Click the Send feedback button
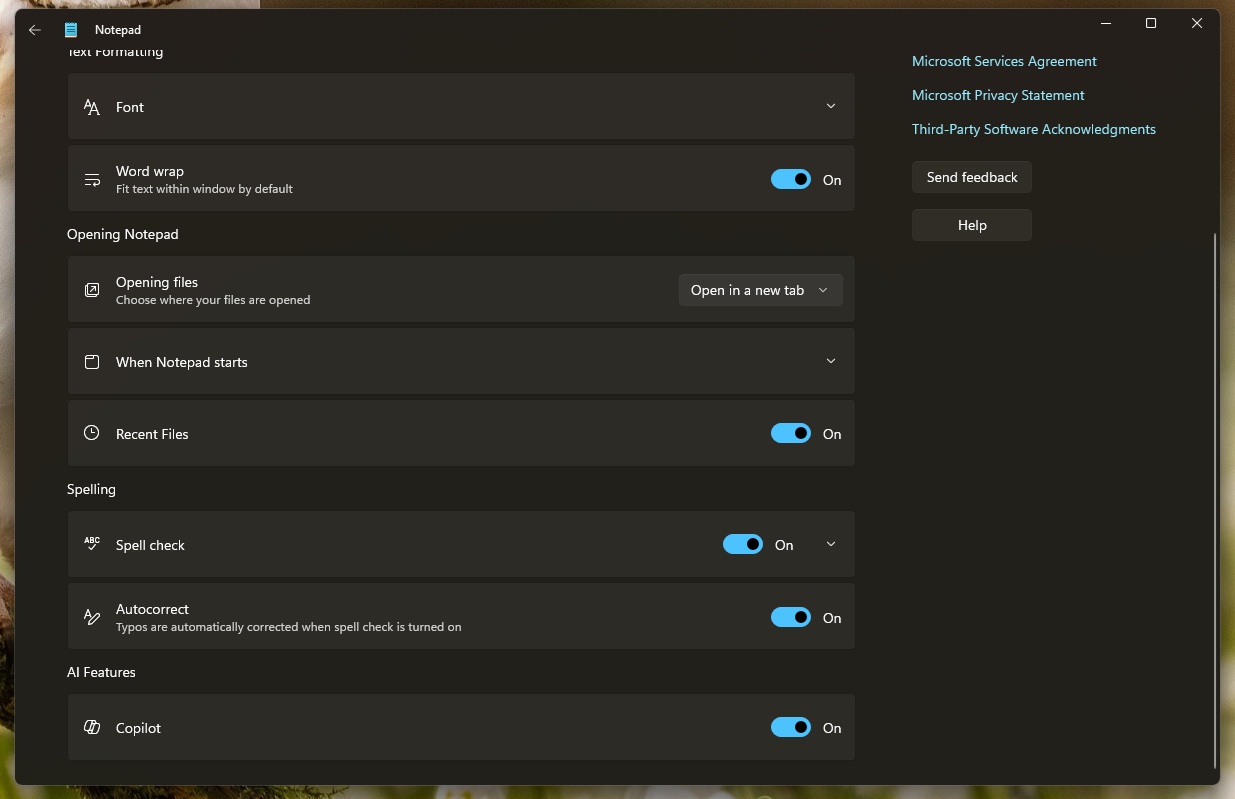 (x=970, y=177)
